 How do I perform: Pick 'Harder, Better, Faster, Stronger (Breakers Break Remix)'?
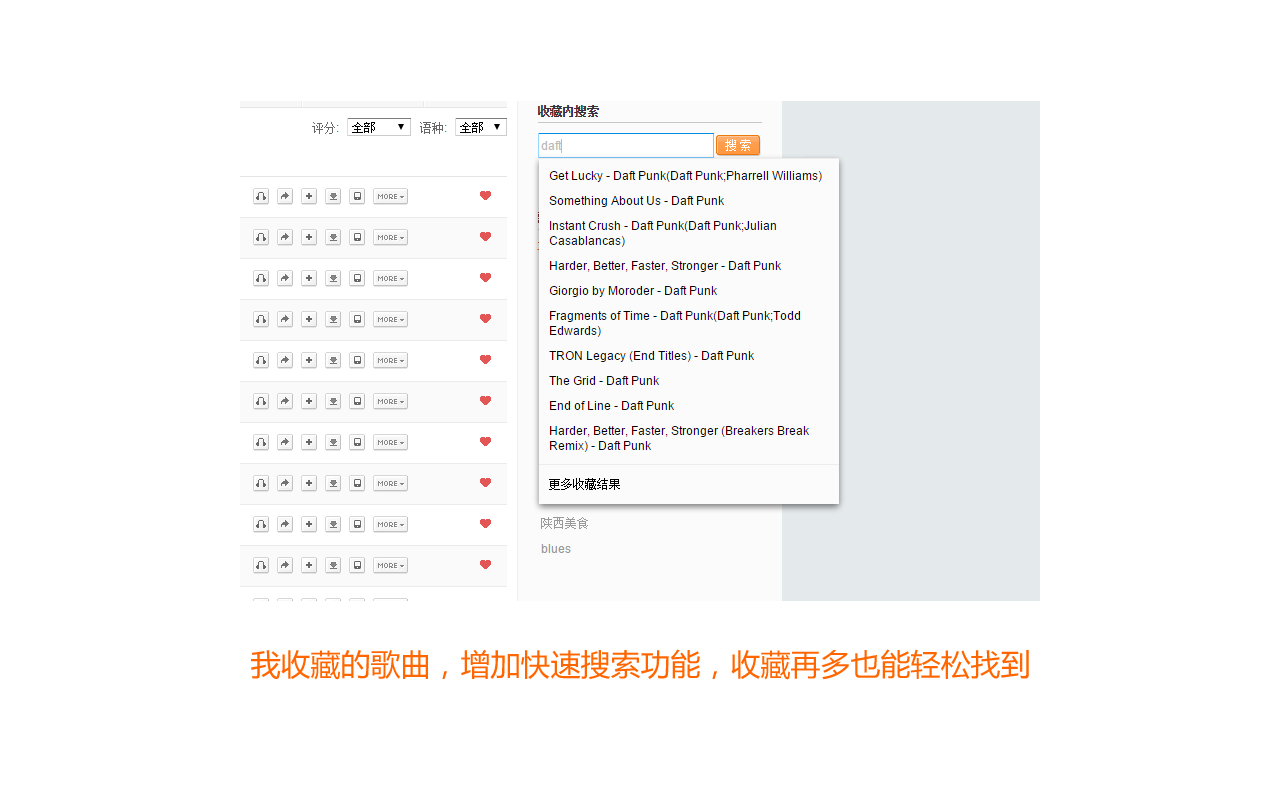click(x=688, y=438)
